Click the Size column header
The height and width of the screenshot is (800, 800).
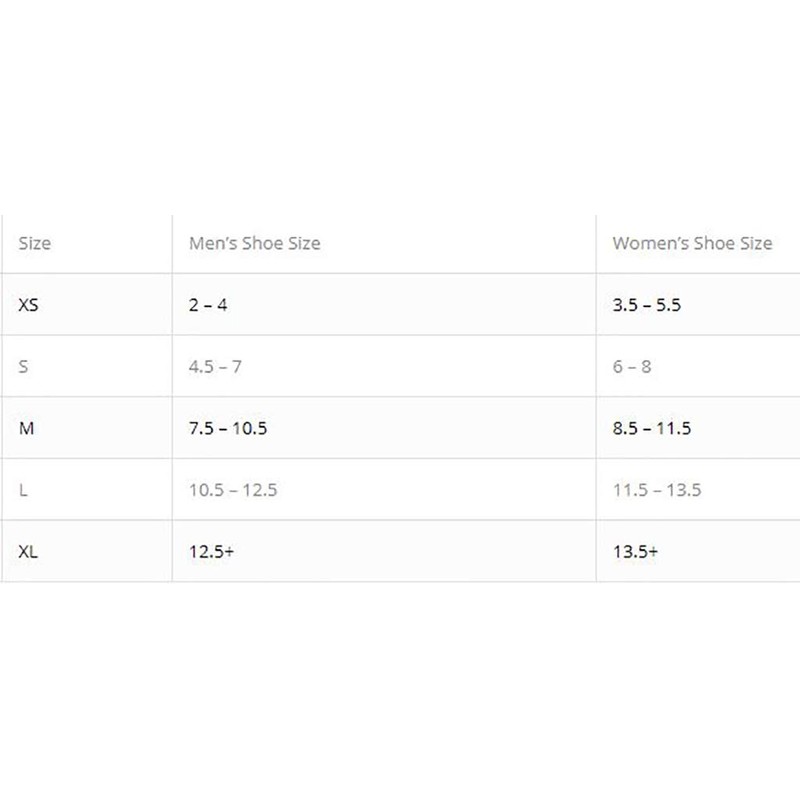(35, 243)
